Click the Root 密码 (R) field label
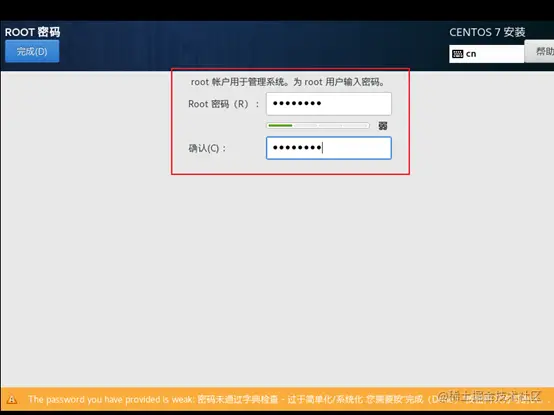This screenshot has height=415, width=554. click(x=223, y=104)
